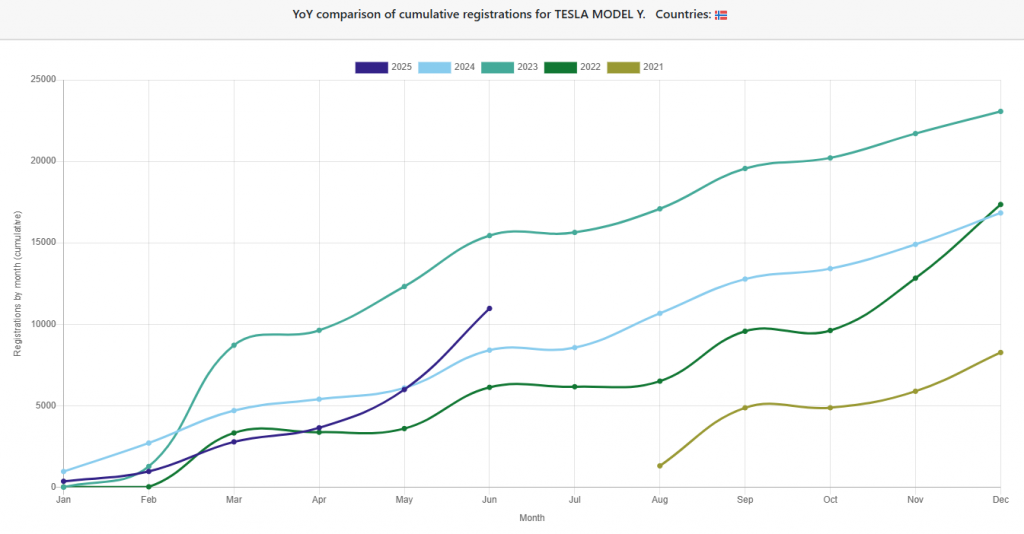Click the 'Registrations by month (cumulative)' axis title
The width and height of the screenshot is (1024, 534).
tap(18, 283)
